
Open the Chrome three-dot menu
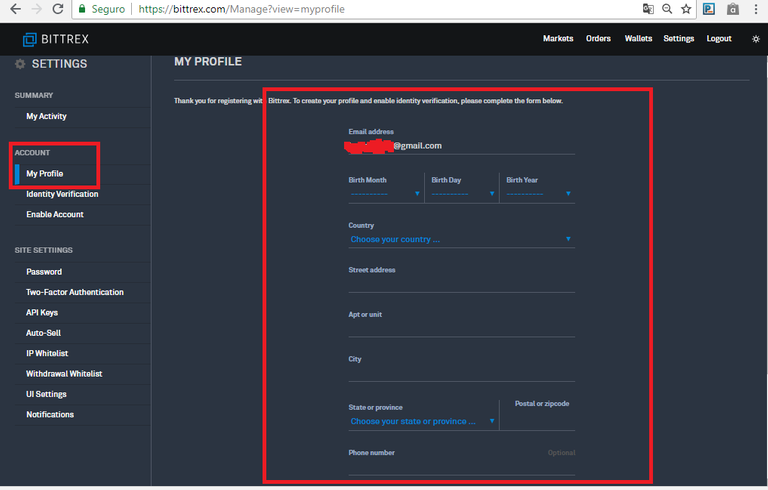coord(756,9)
